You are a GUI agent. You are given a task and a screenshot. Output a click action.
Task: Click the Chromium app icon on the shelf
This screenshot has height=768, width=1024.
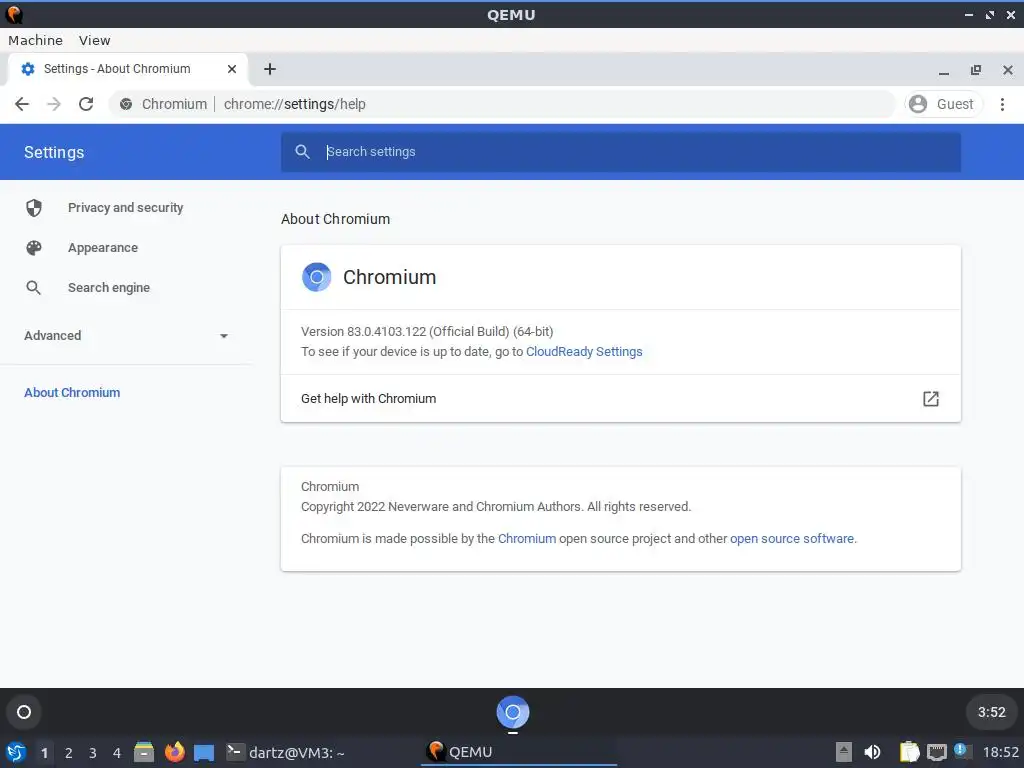tap(513, 712)
